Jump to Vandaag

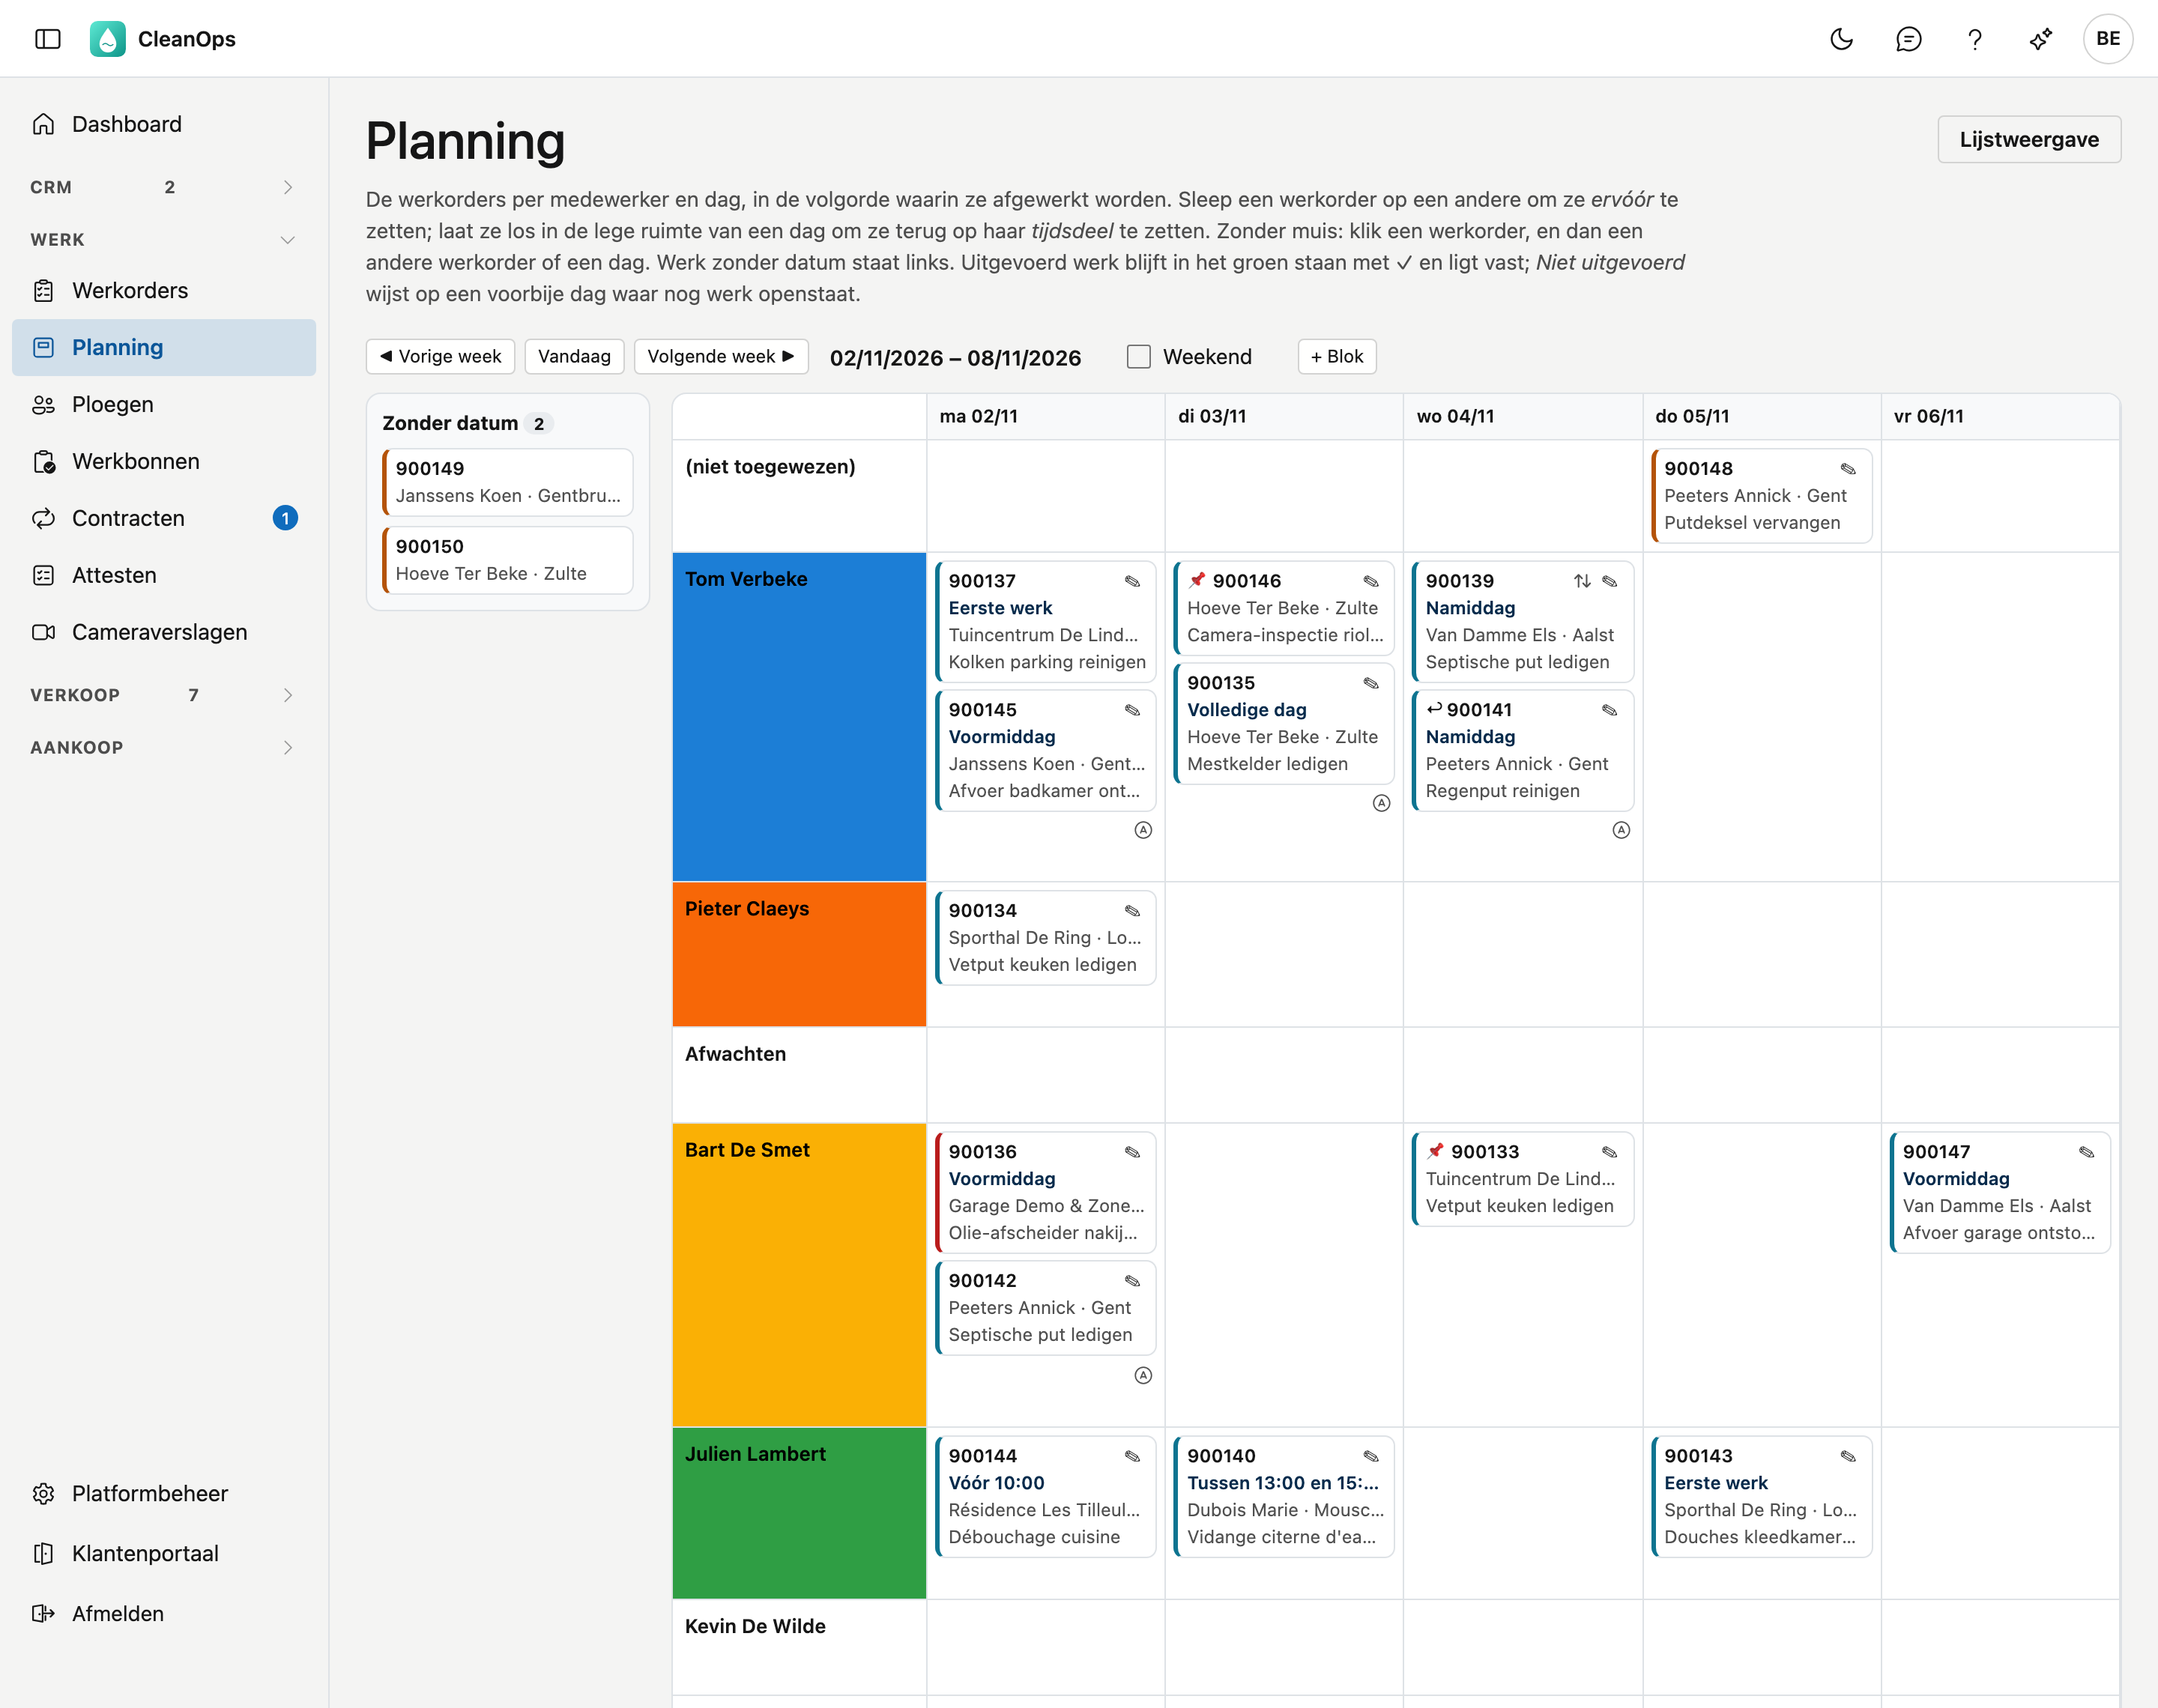click(574, 357)
